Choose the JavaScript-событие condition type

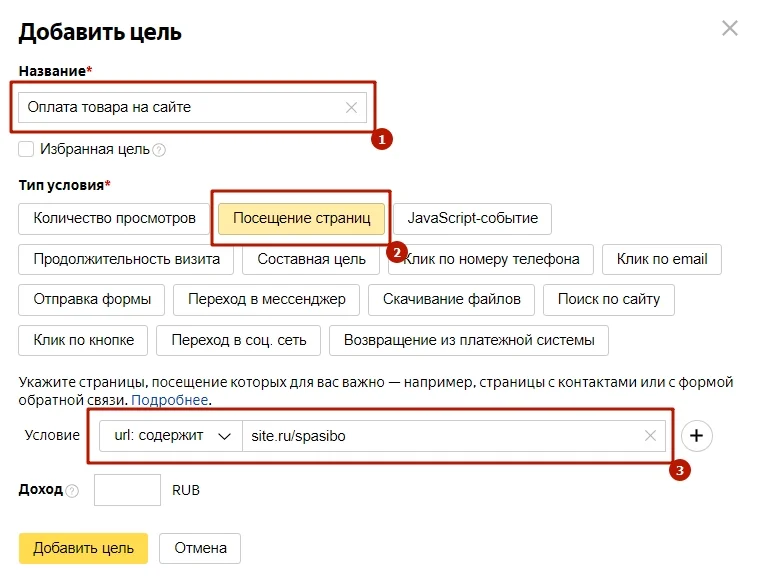(x=472, y=218)
